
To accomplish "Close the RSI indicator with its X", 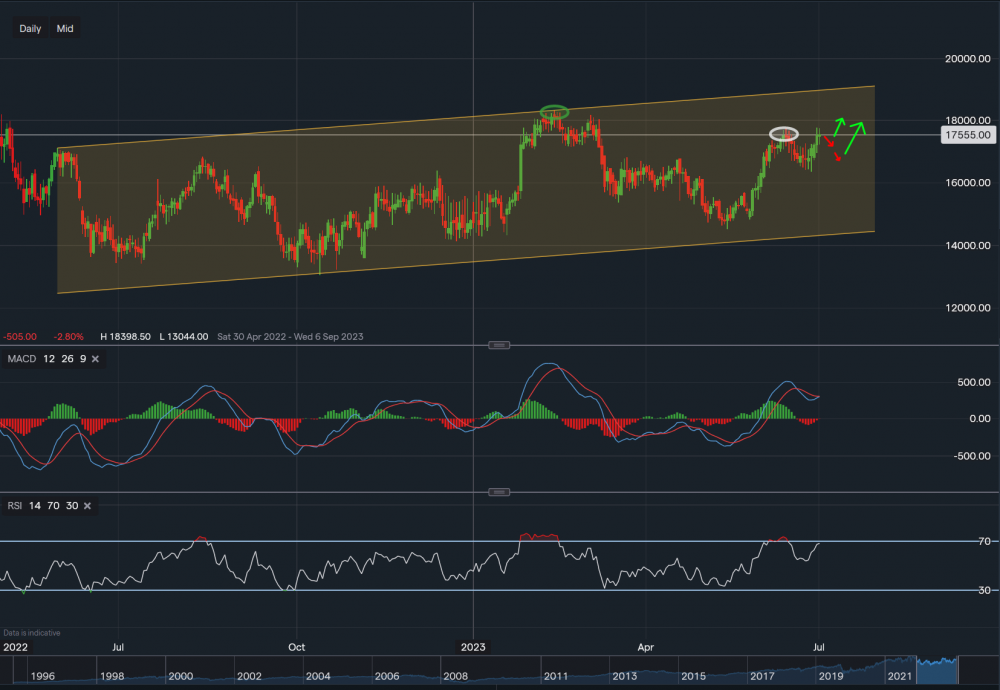I will (87, 506).
